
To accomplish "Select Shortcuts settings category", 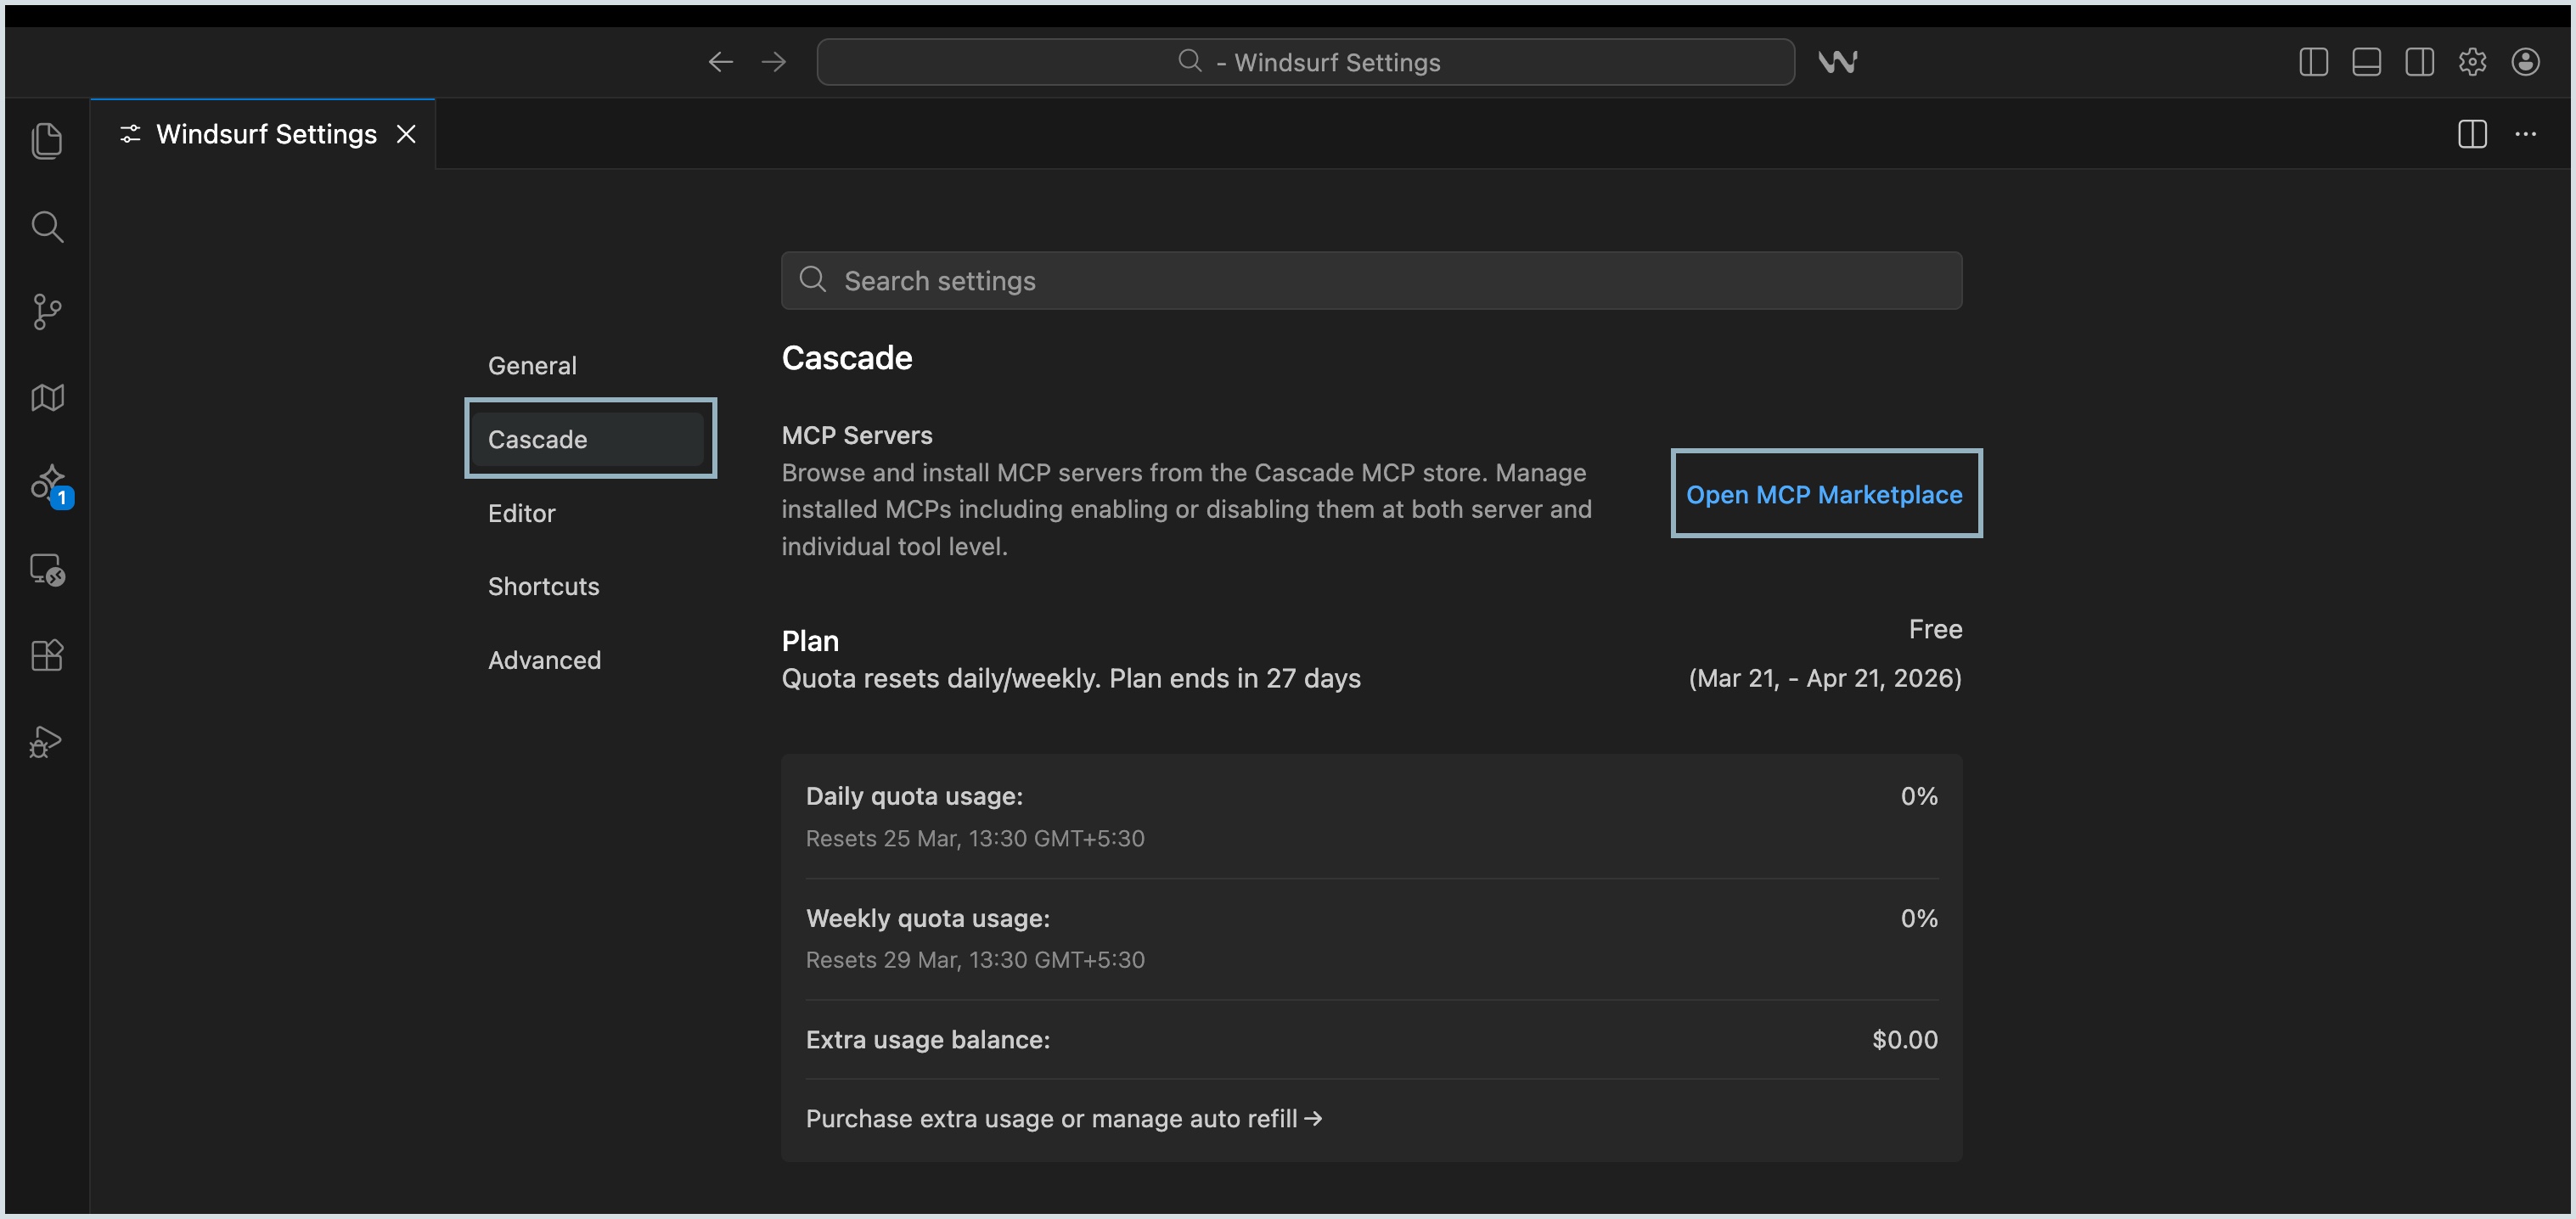I will 543,586.
